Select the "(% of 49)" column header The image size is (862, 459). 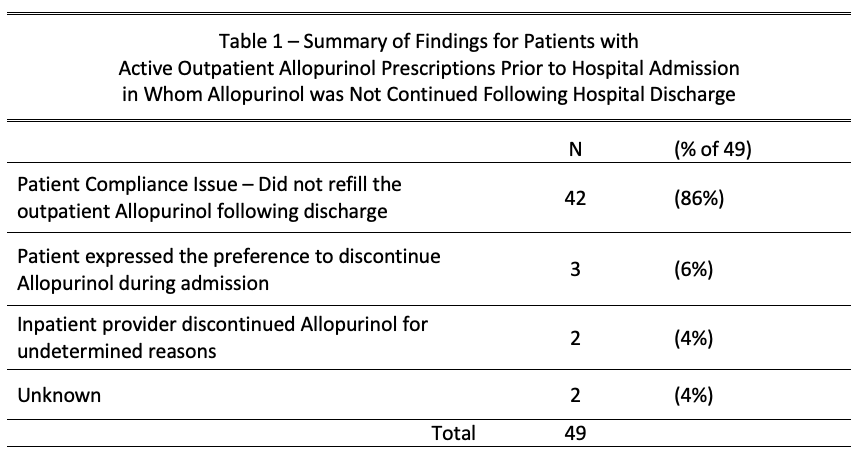(713, 150)
